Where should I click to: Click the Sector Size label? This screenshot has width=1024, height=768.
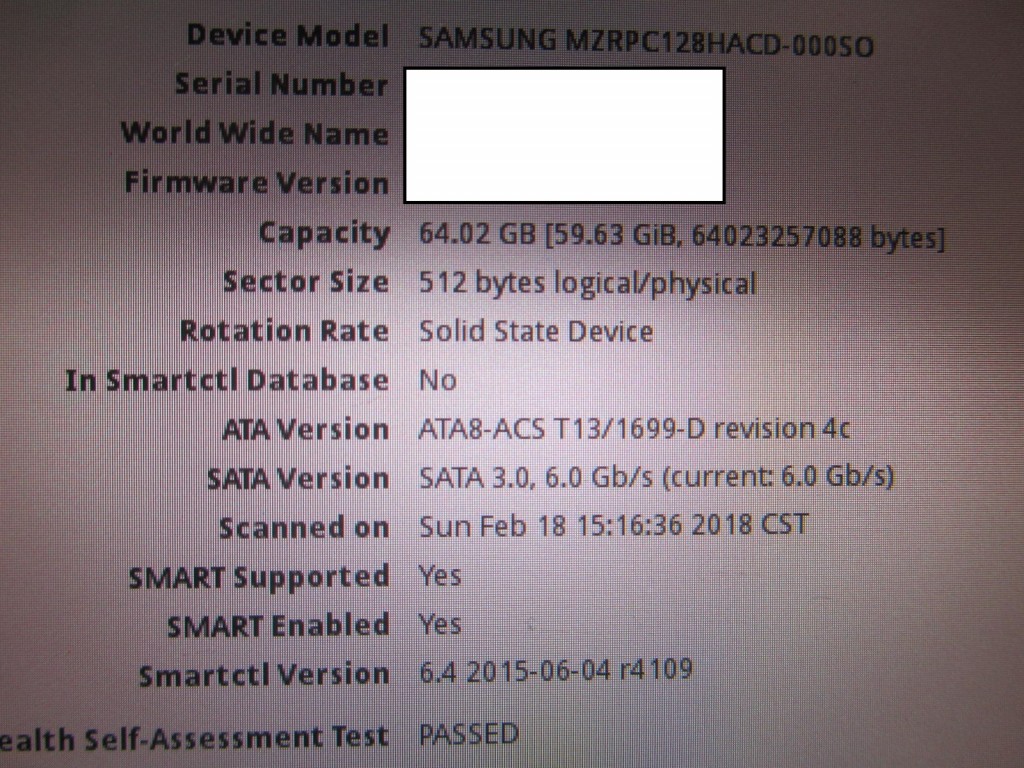(306, 281)
